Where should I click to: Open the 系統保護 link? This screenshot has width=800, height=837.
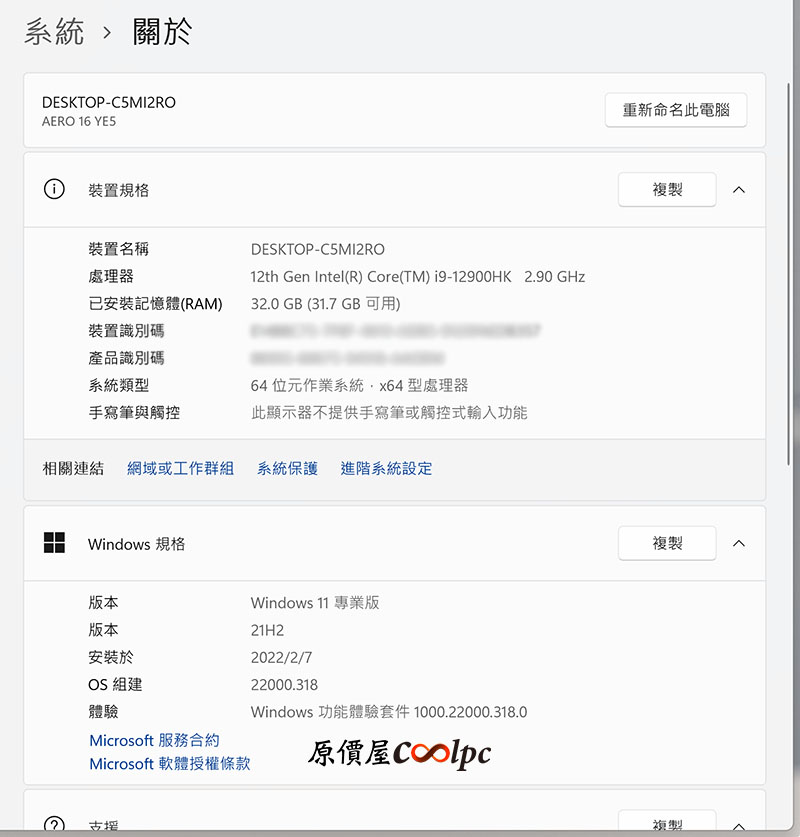[288, 469]
